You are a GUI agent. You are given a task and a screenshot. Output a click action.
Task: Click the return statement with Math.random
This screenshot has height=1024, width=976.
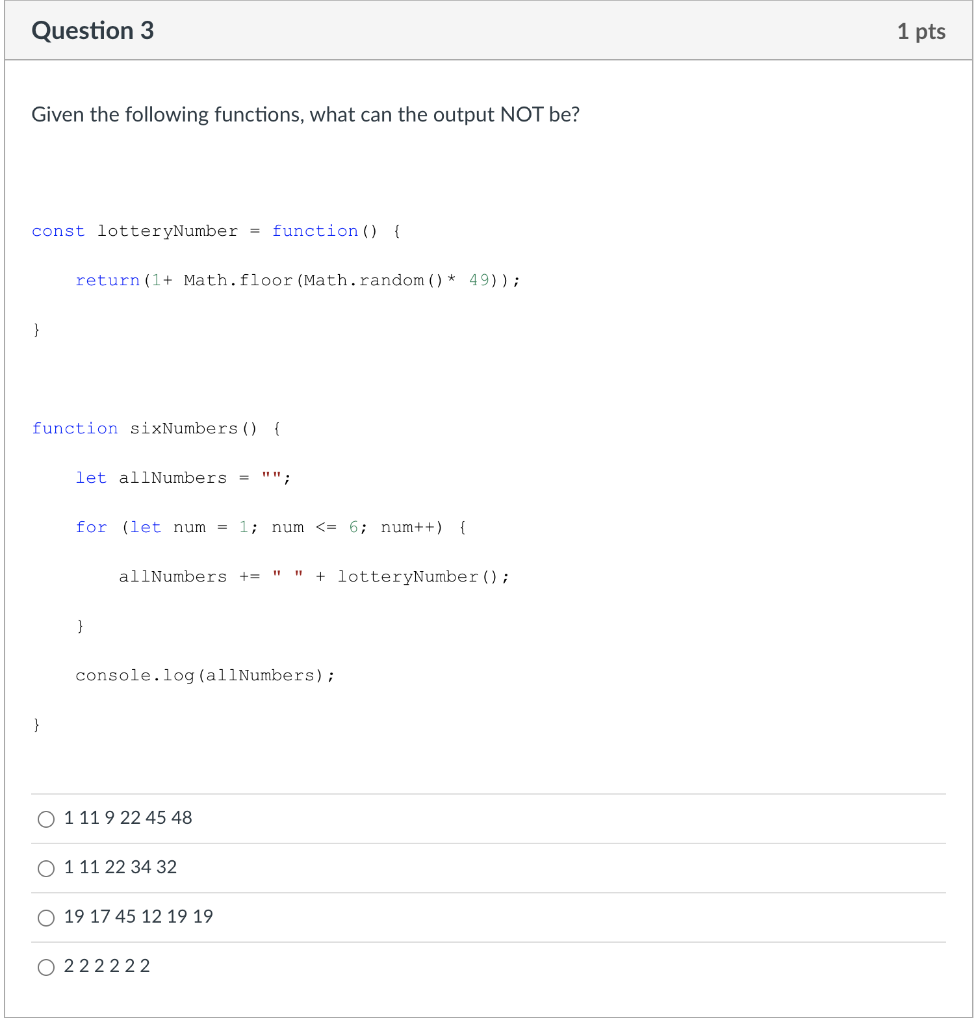click(x=297, y=280)
